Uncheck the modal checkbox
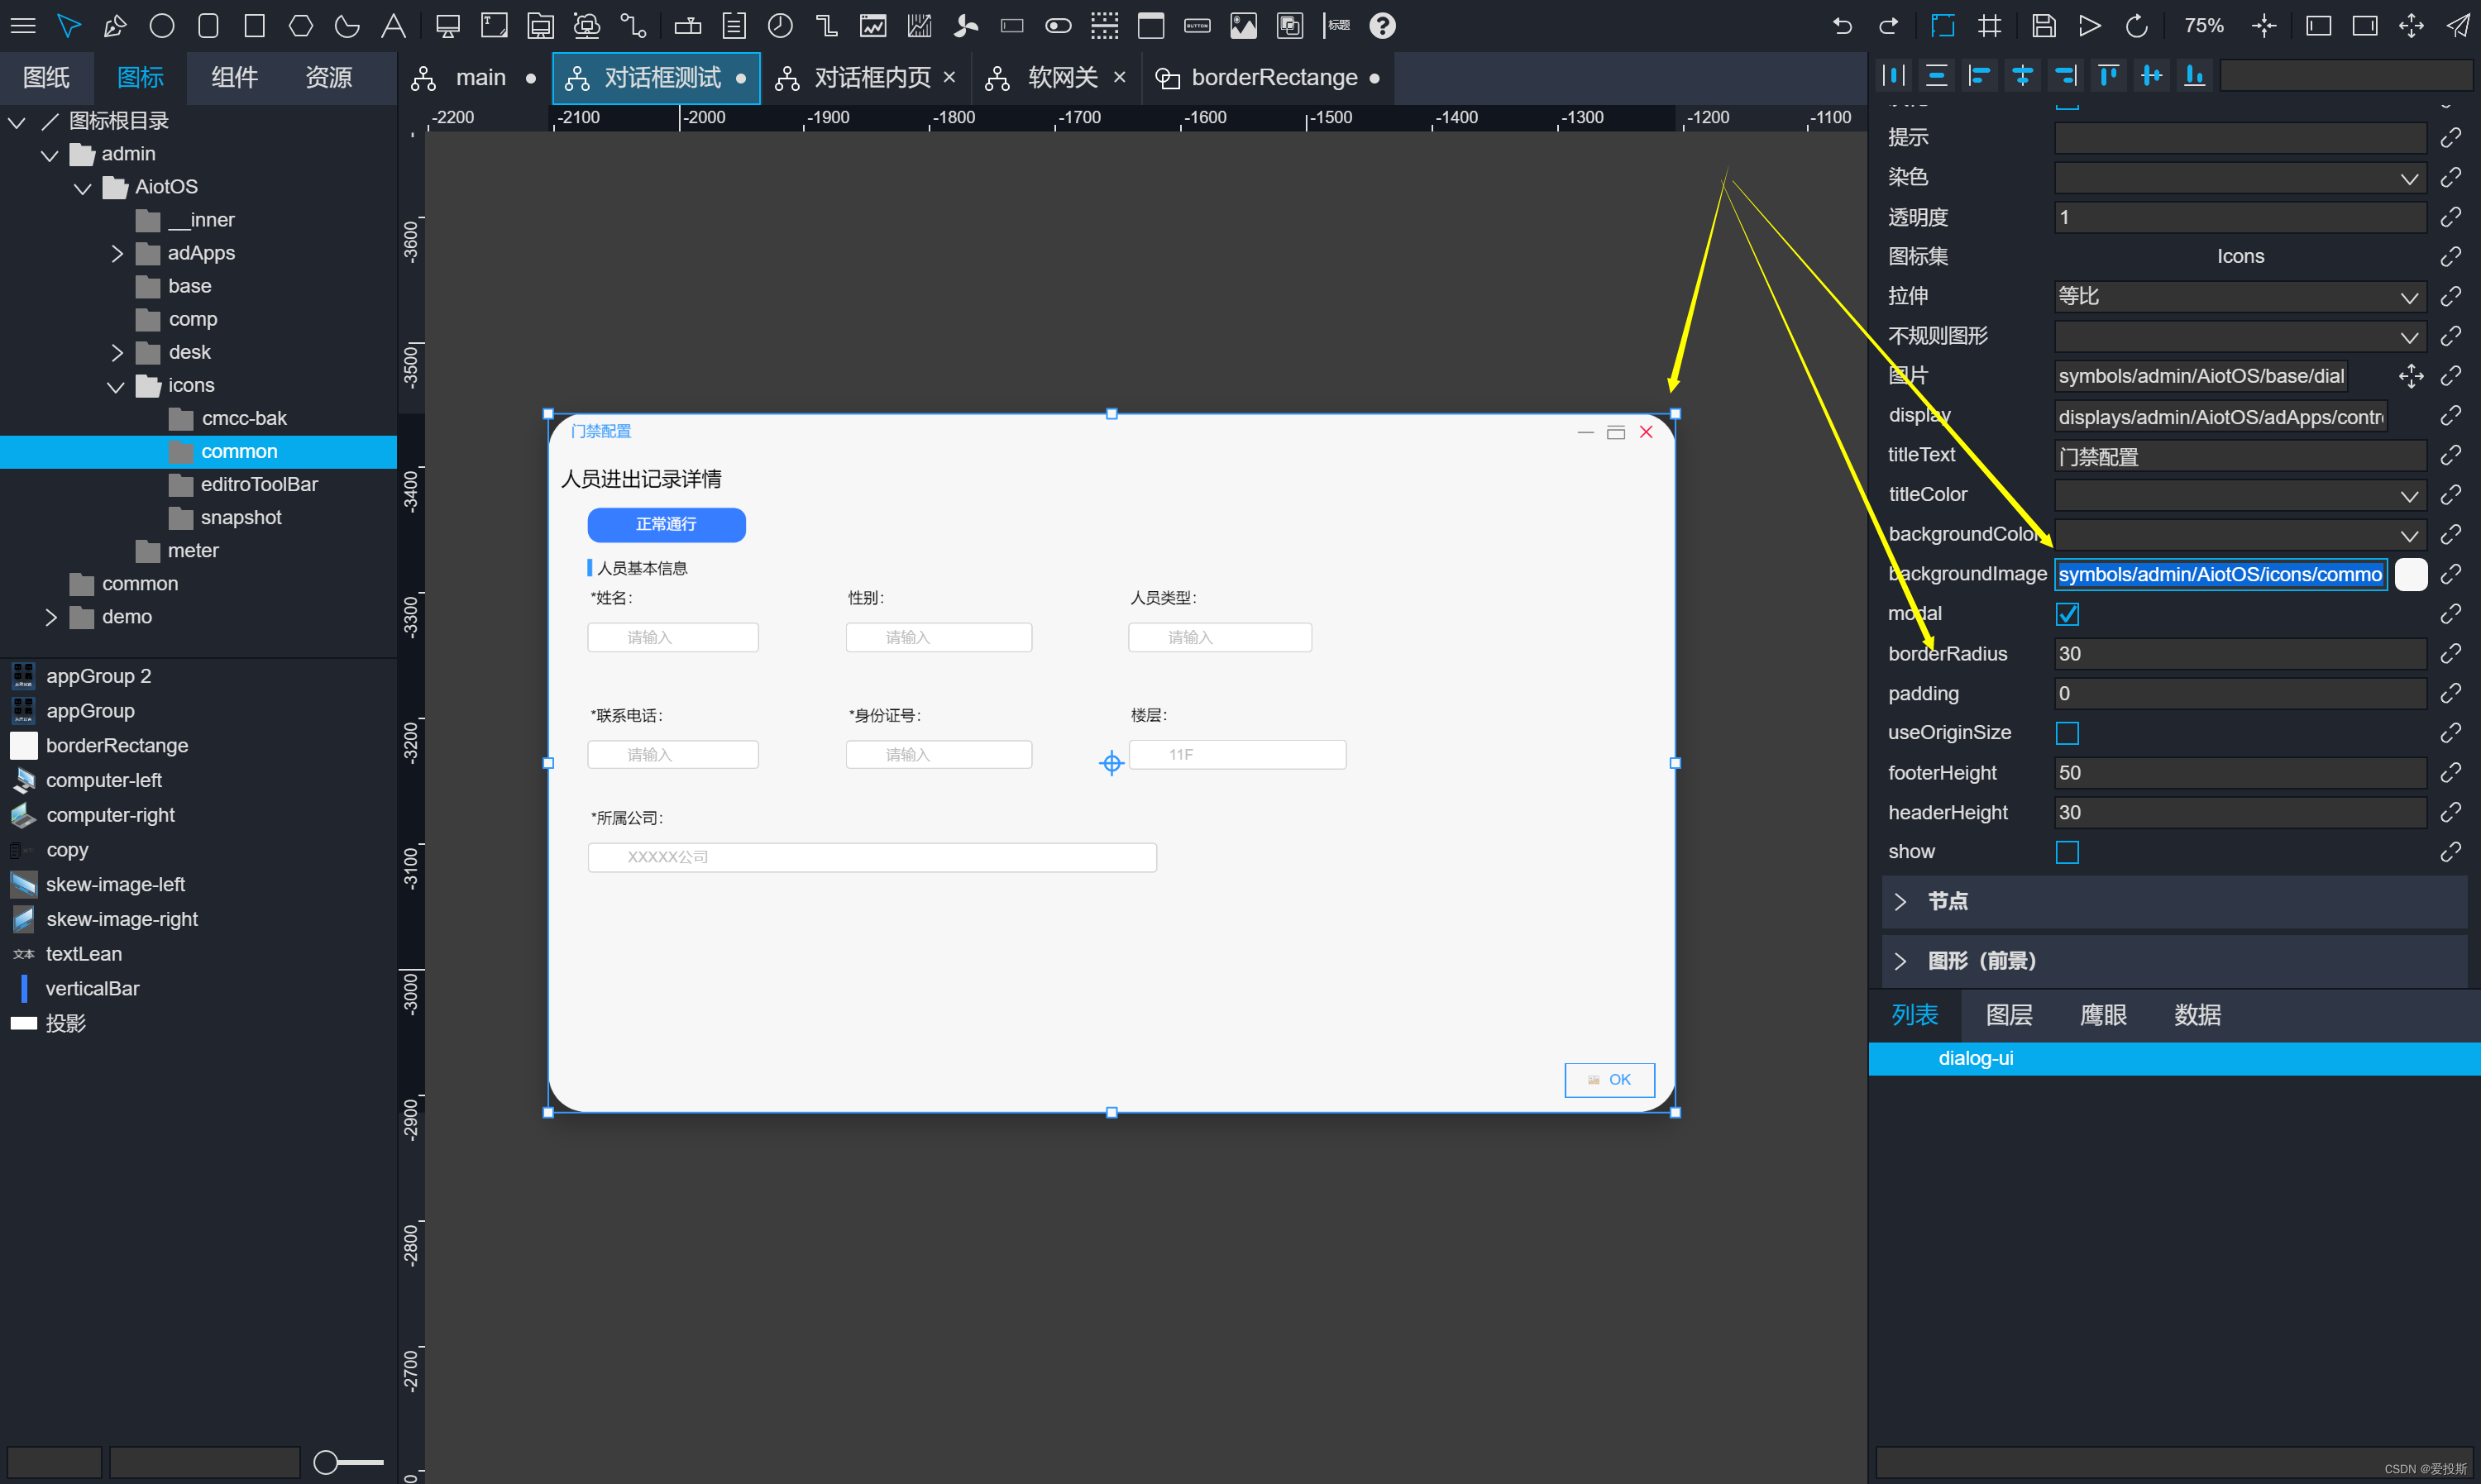Image resolution: width=2481 pixels, height=1484 pixels. 2067,614
